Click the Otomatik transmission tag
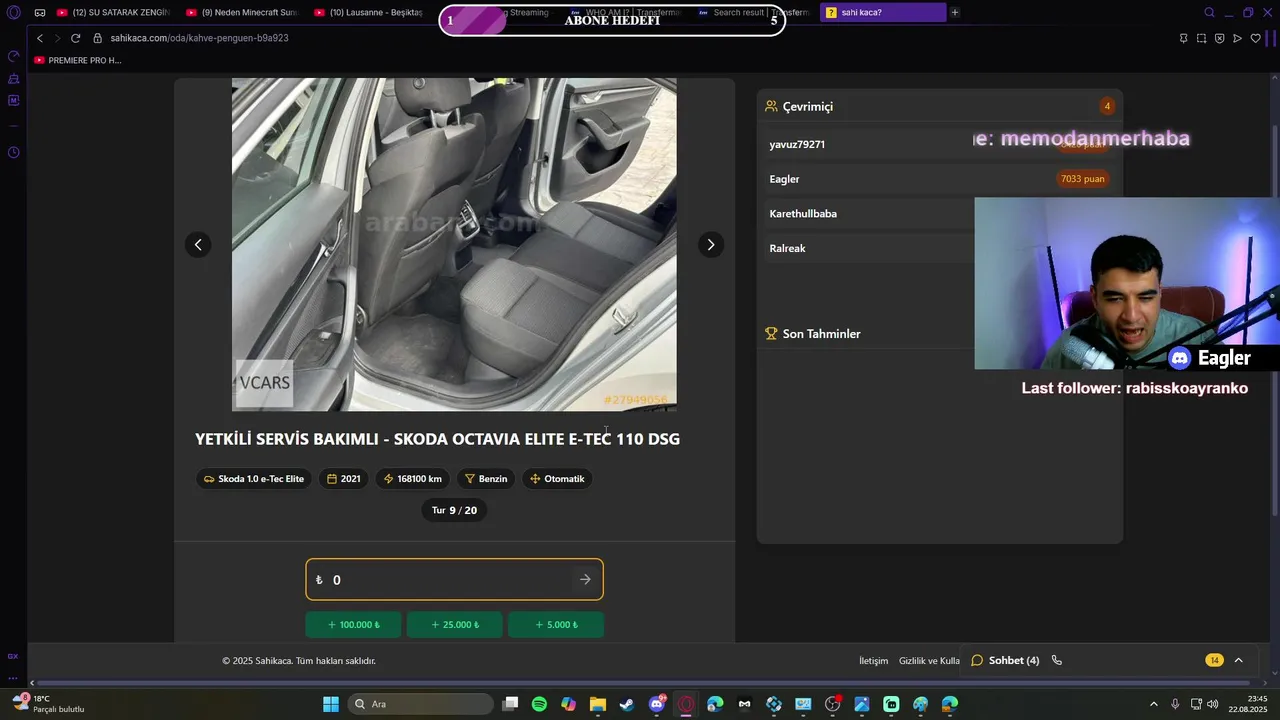 coord(557,479)
